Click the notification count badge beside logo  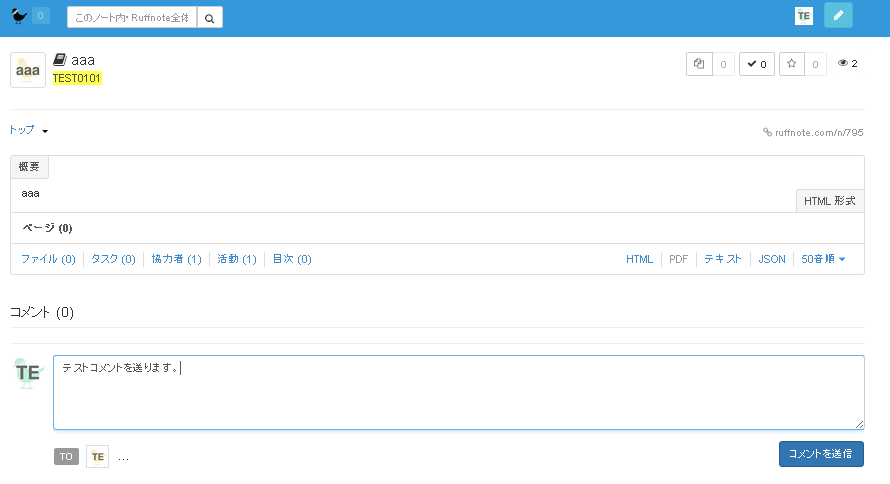click(40, 15)
